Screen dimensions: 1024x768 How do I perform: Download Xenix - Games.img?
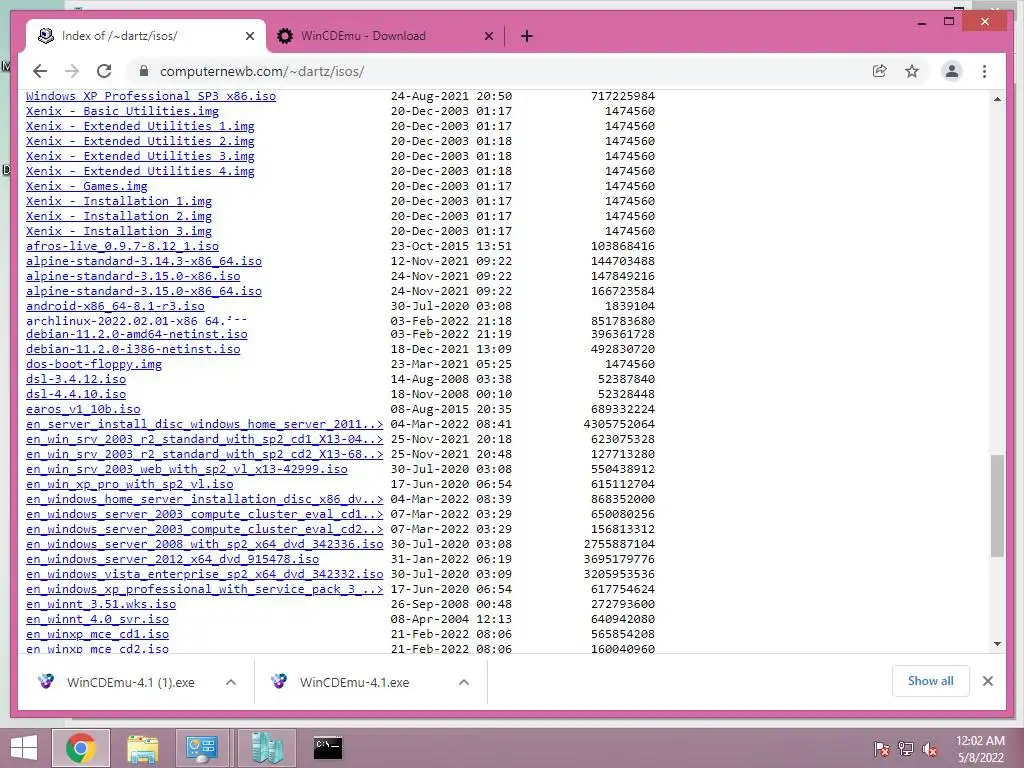87,186
